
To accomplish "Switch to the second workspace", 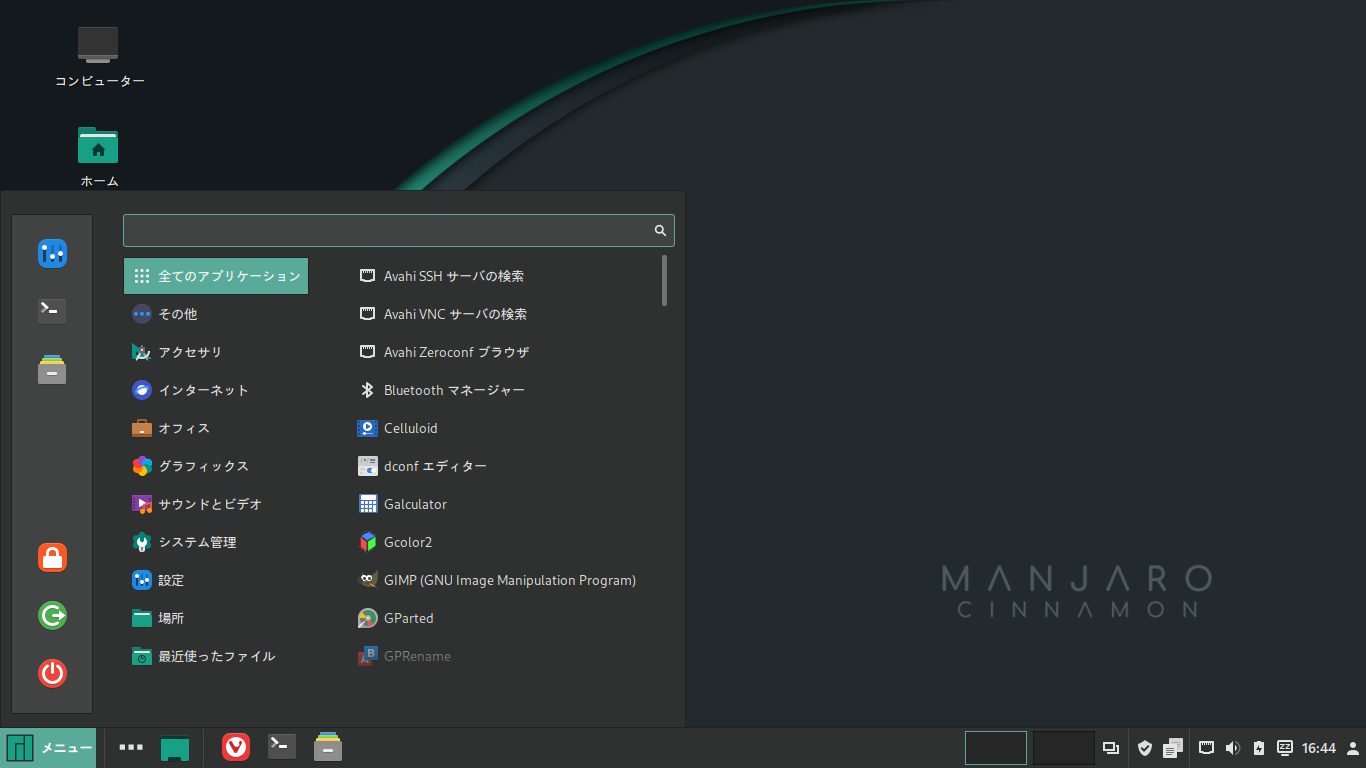I will (x=1064, y=748).
